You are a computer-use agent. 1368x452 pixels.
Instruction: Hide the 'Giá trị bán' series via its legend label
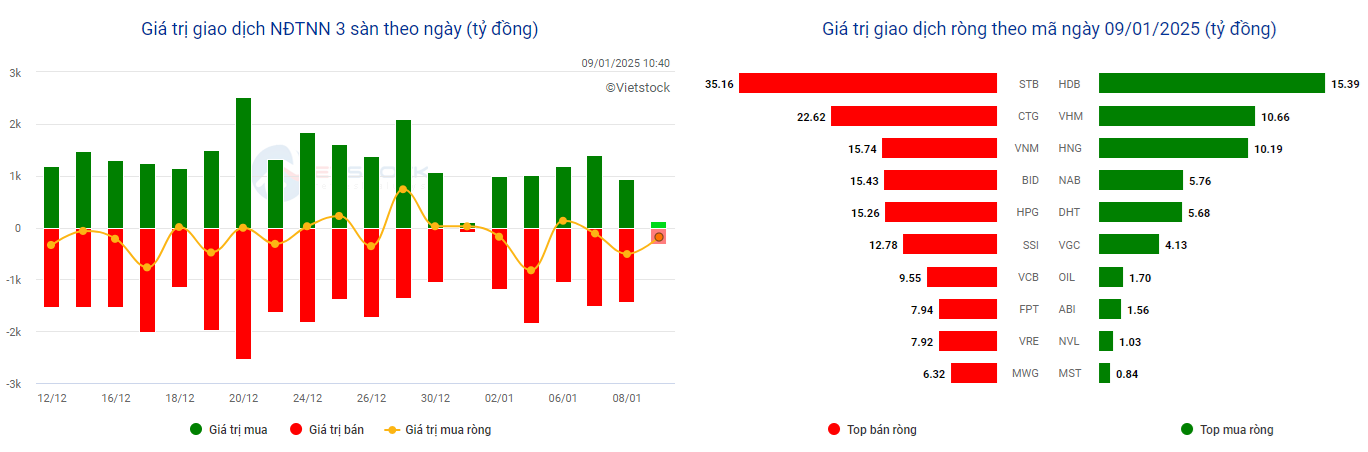[x=337, y=430]
